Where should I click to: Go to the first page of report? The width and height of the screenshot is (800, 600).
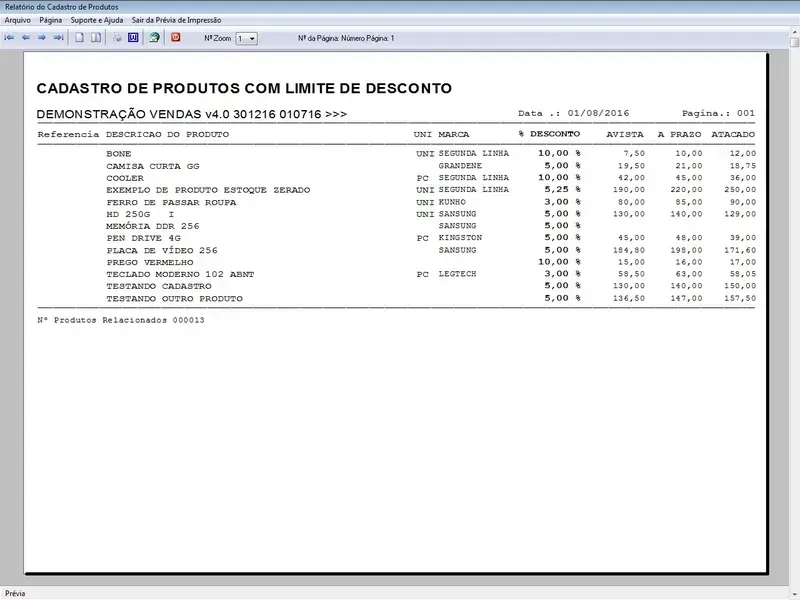(x=10, y=38)
